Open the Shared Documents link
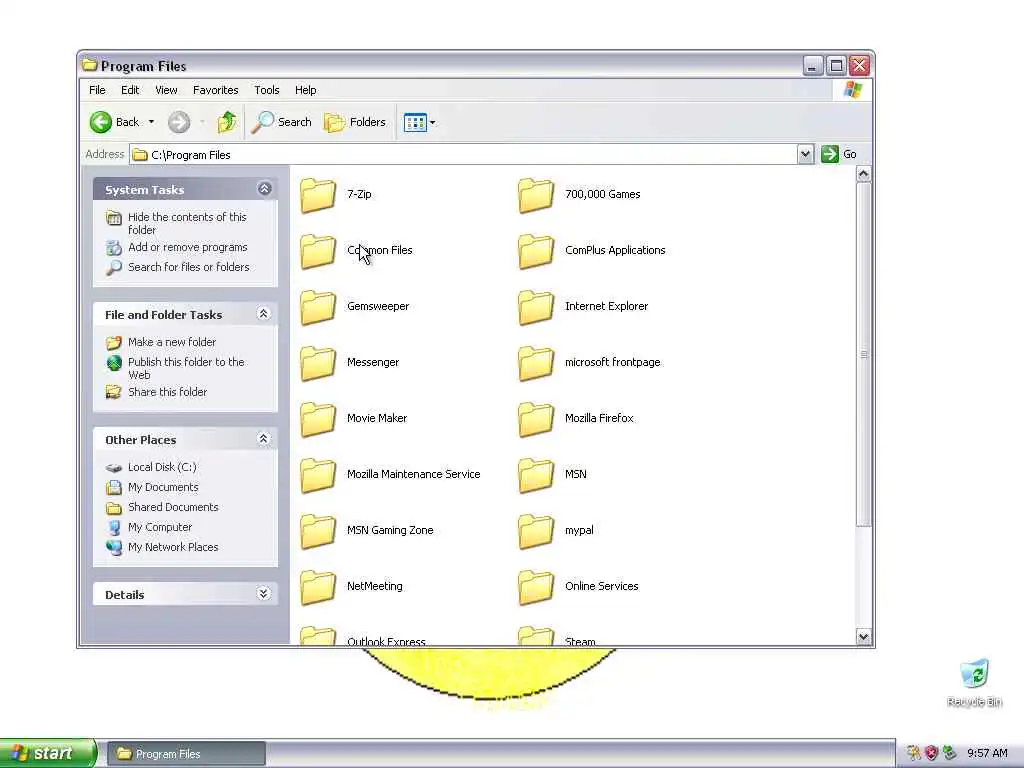The image size is (1024, 768). coord(173,507)
